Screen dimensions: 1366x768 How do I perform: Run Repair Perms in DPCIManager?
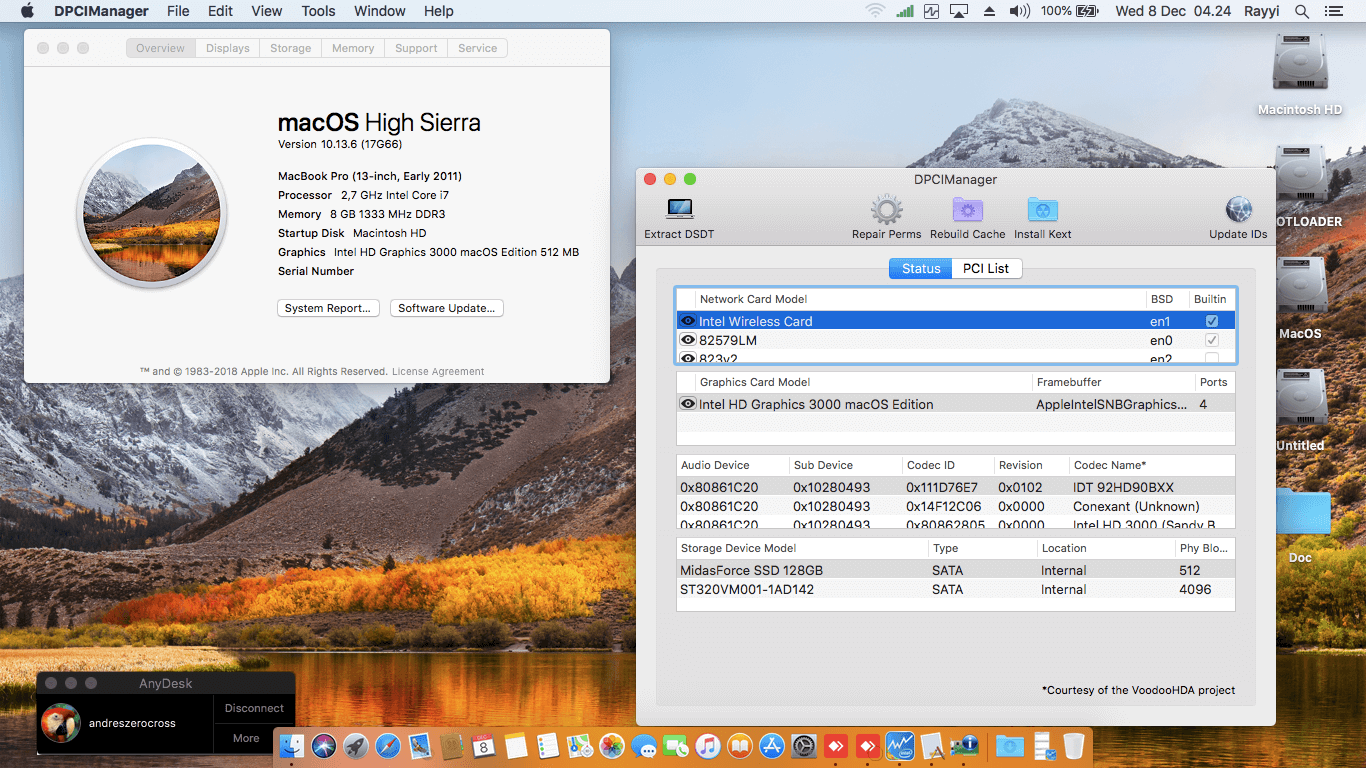pos(887,210)
